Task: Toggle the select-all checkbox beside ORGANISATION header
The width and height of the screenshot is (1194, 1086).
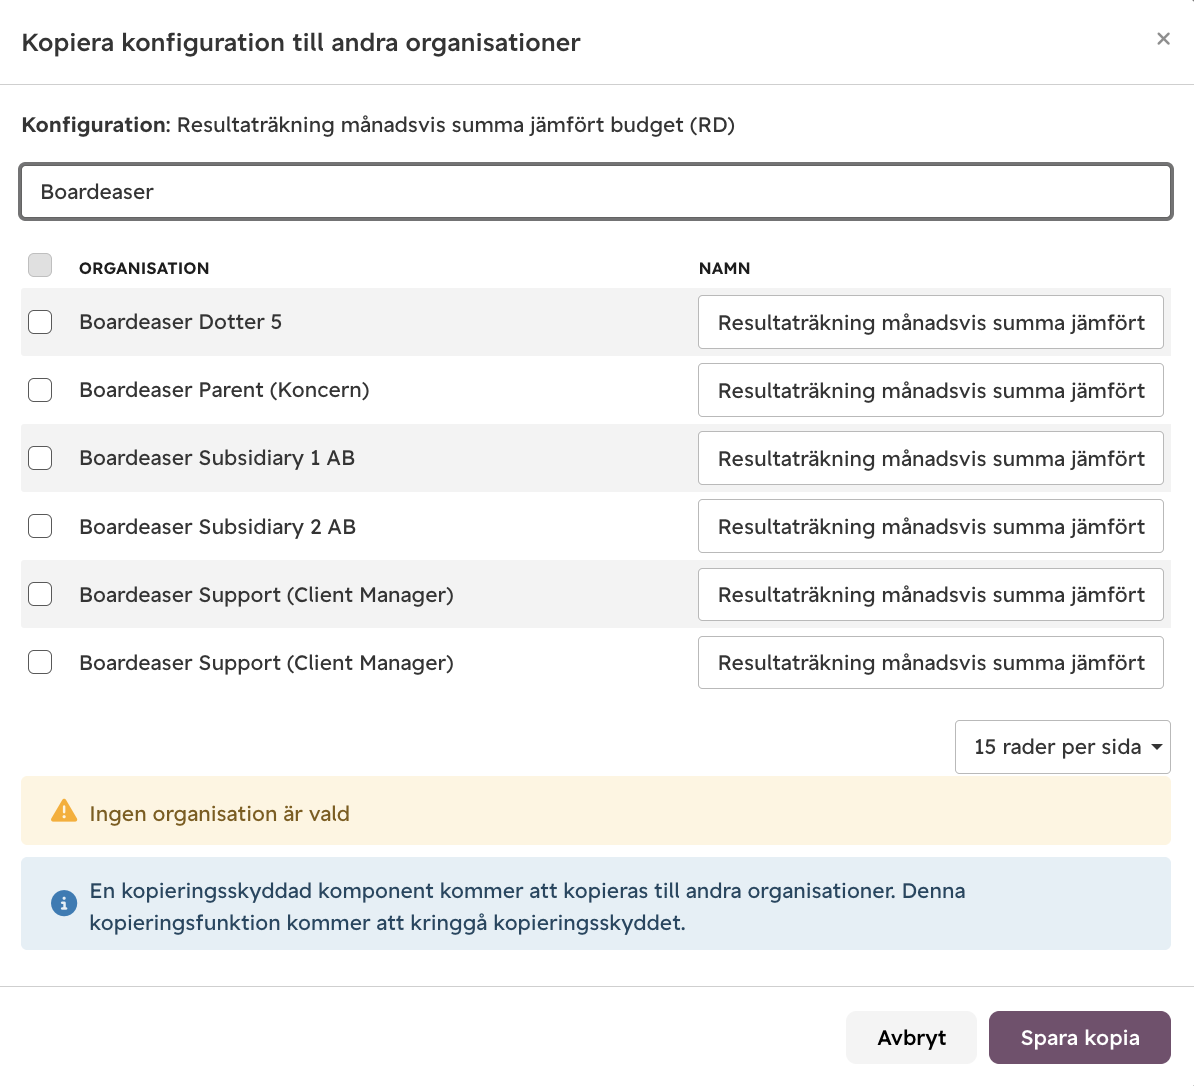Action: (x=40, y=265)
